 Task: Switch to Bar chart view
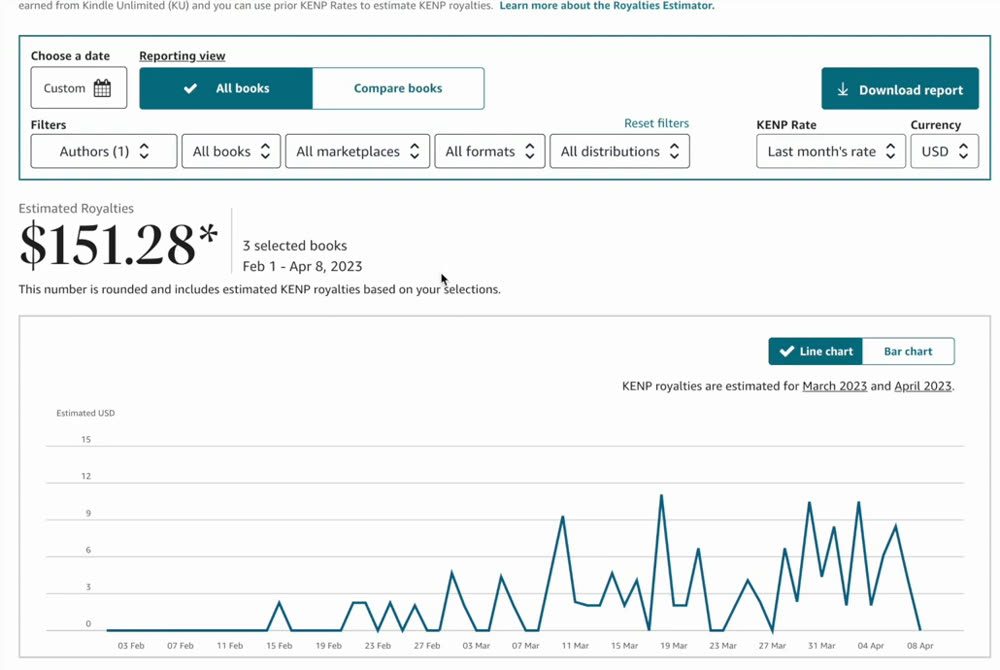908,351
